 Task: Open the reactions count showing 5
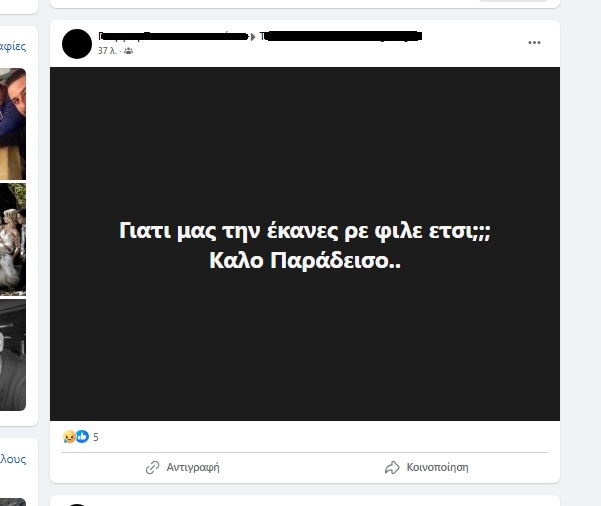[96, 437]
